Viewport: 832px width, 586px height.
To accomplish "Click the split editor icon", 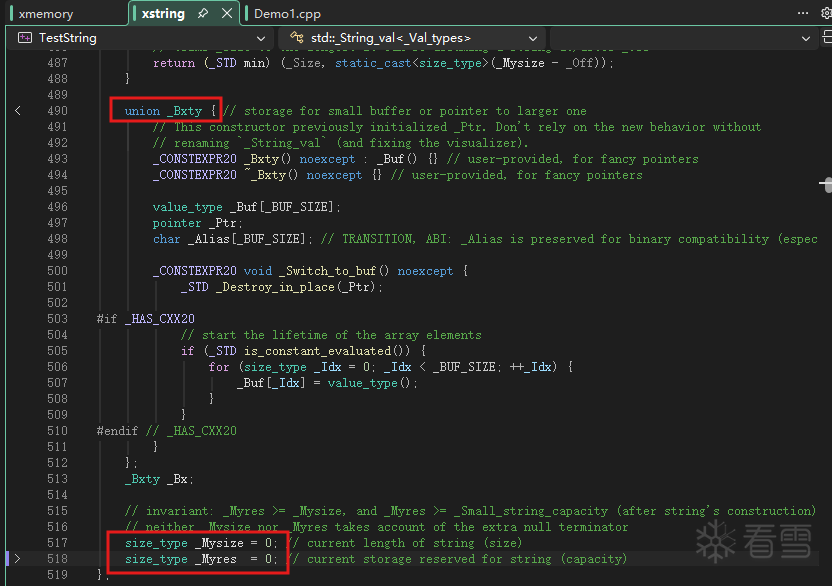I will pyautogui.click(x=827, y=37).
